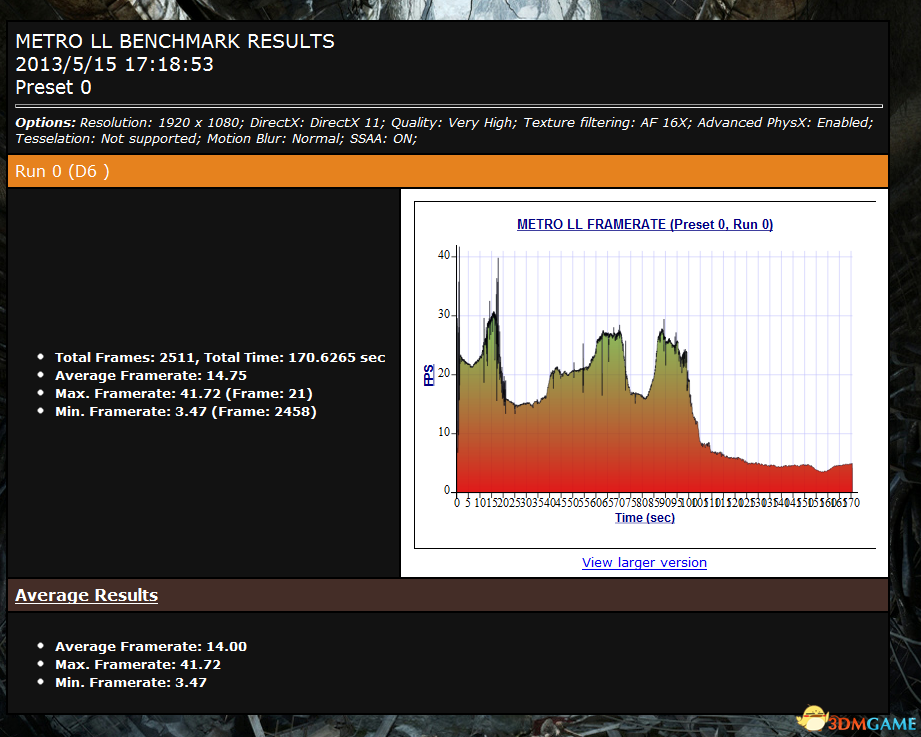Click the framerate graph thumbnail
This screenshot has height=737, width=921.
pos(645,375)
